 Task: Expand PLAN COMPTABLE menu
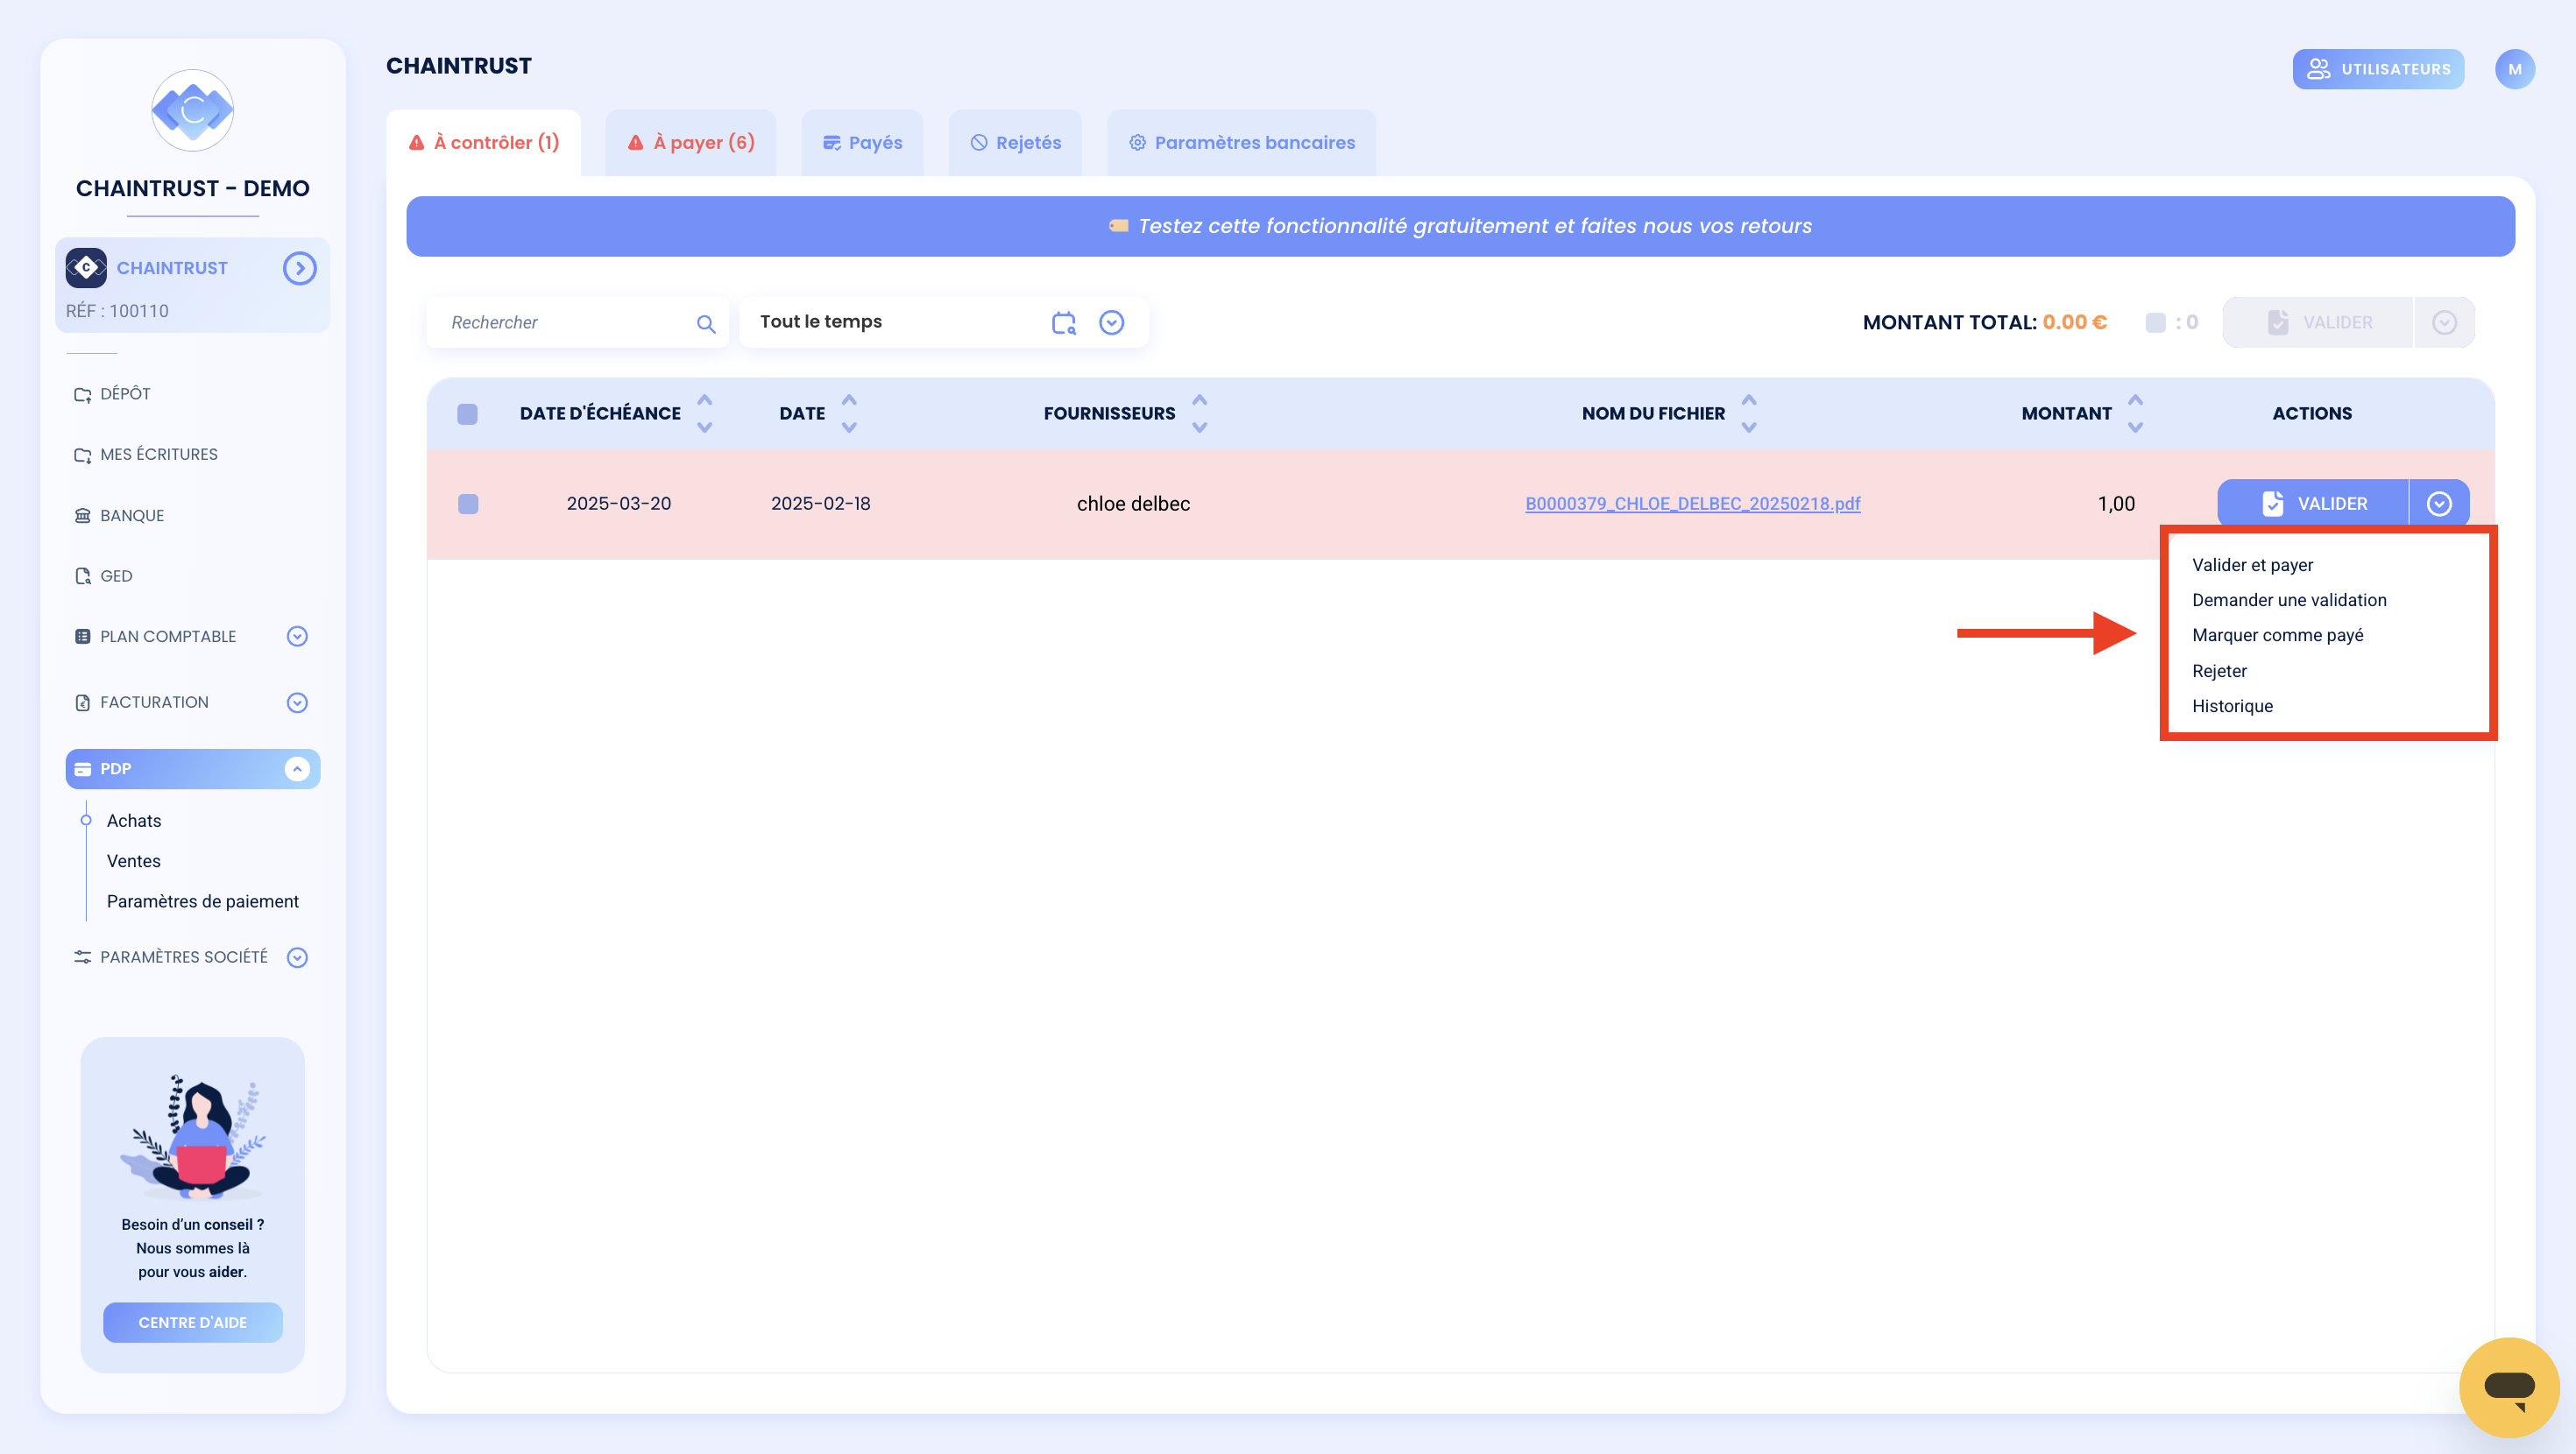[297, 637]
